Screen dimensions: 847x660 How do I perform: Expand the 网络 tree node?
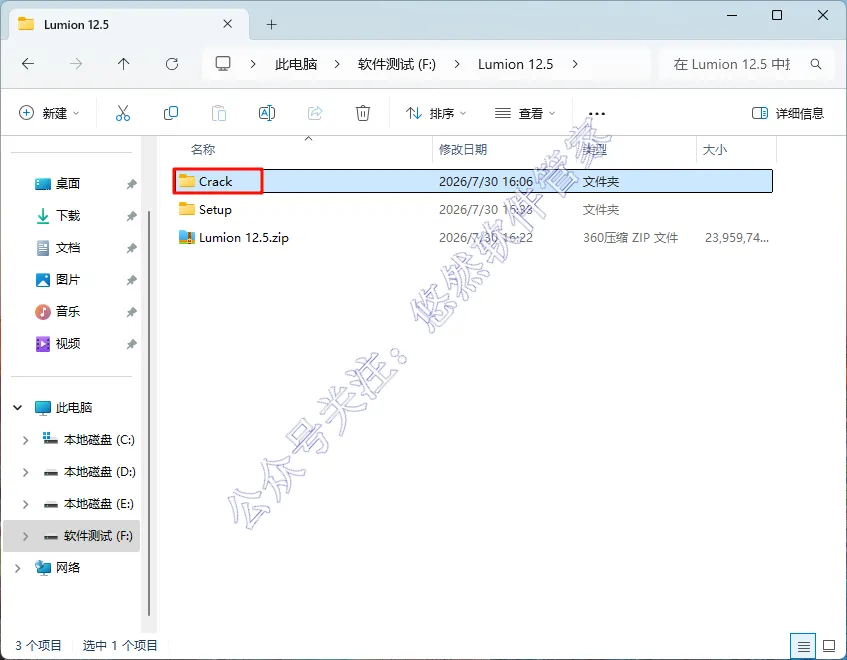tap(18, 568)
